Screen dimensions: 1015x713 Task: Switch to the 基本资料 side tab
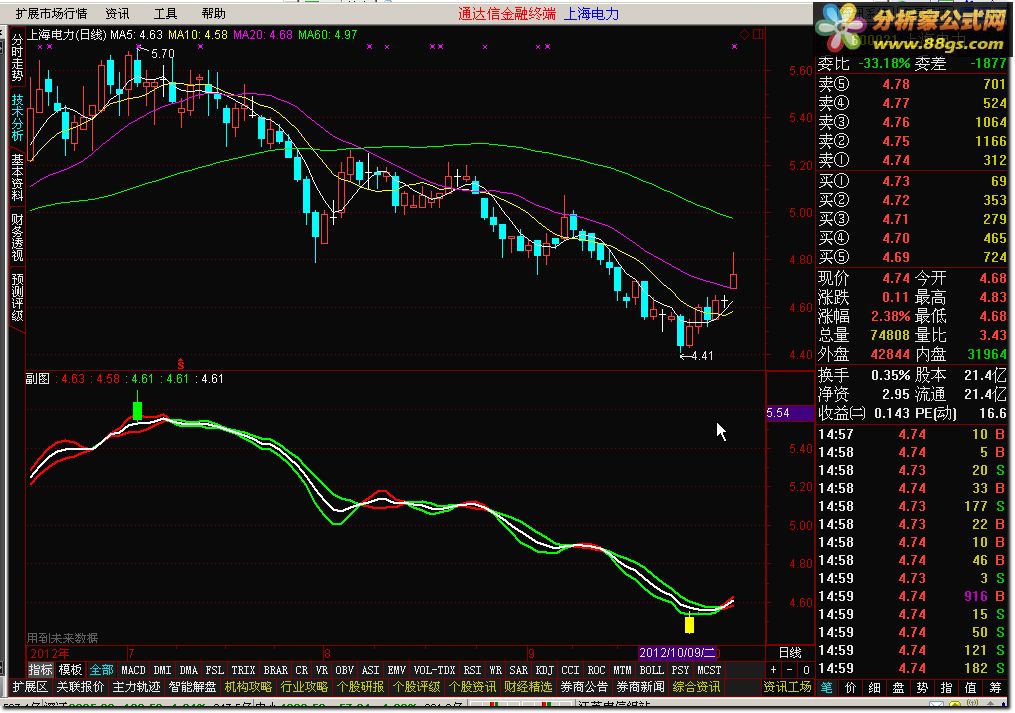pos(17,177)
